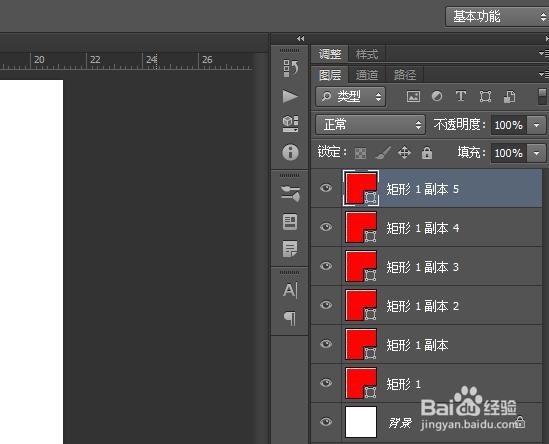Screen dimensions: 549x444
Task: Switch to the 通道 tab
Action: 367,75
